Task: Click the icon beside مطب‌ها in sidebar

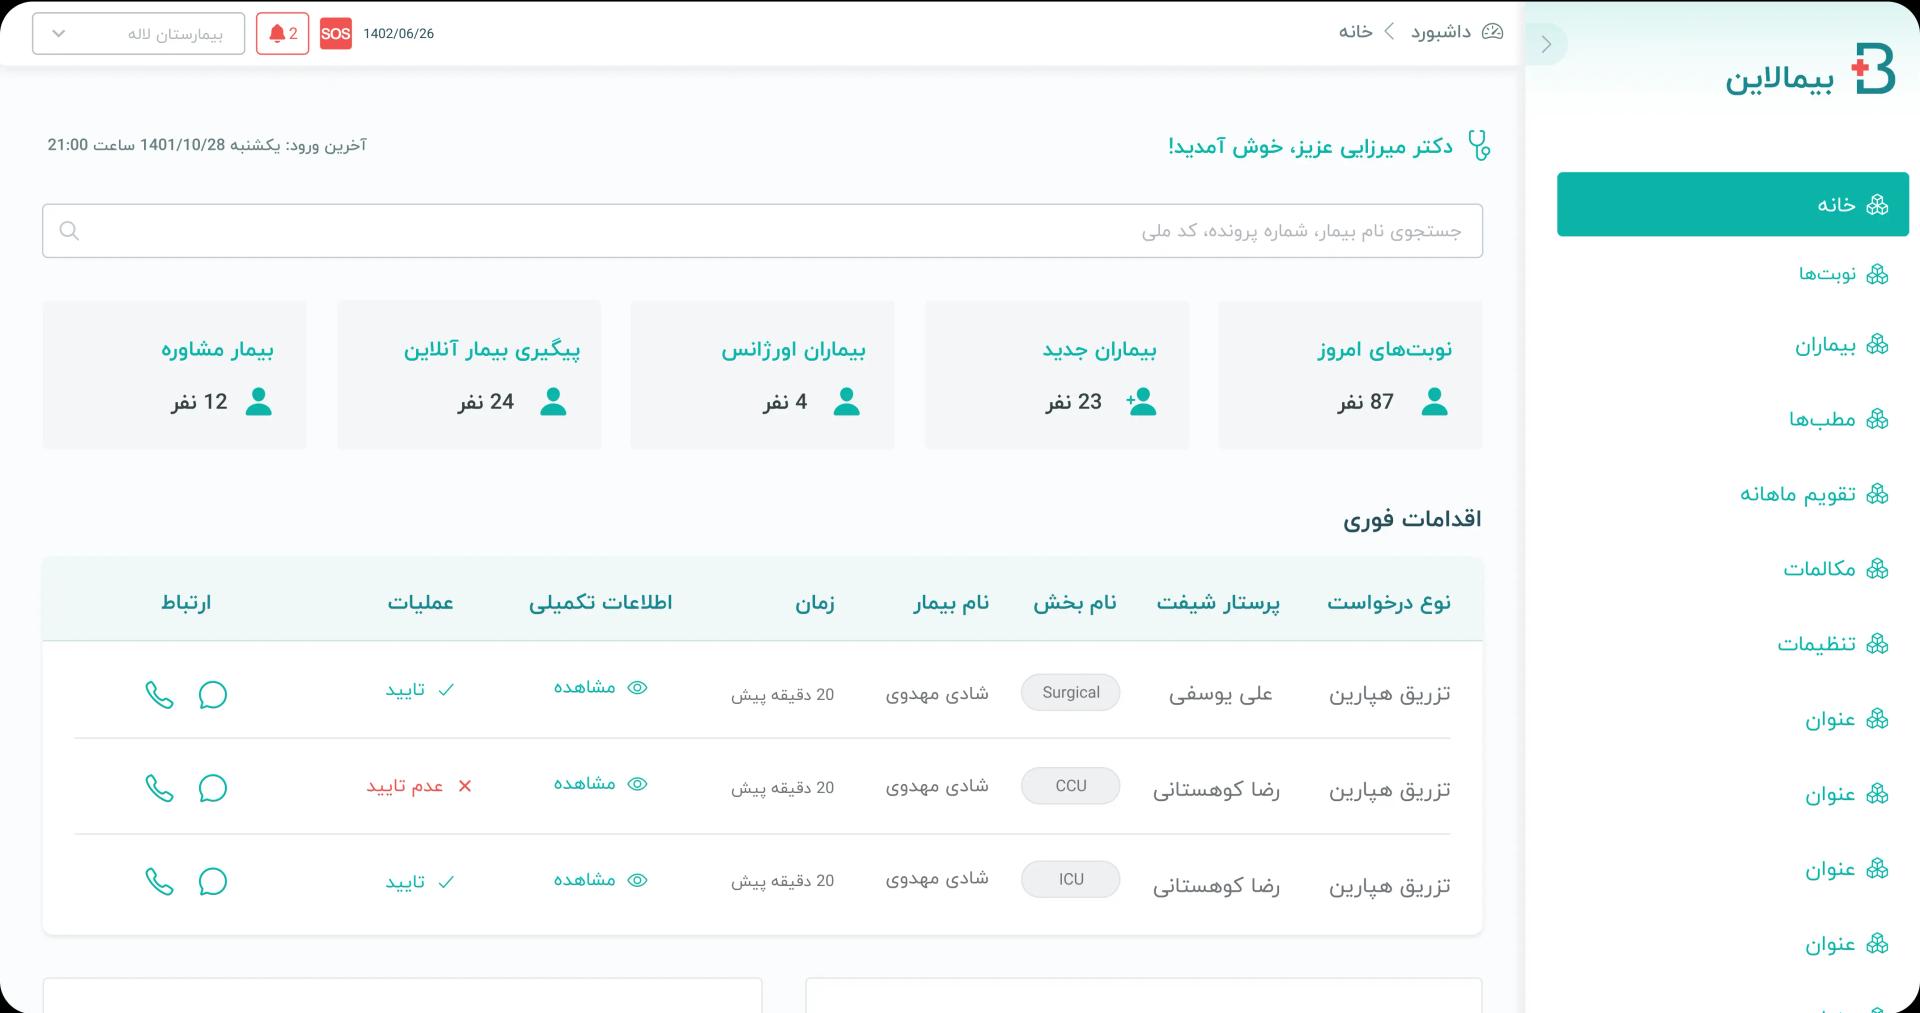Action: click(1877, 419)
